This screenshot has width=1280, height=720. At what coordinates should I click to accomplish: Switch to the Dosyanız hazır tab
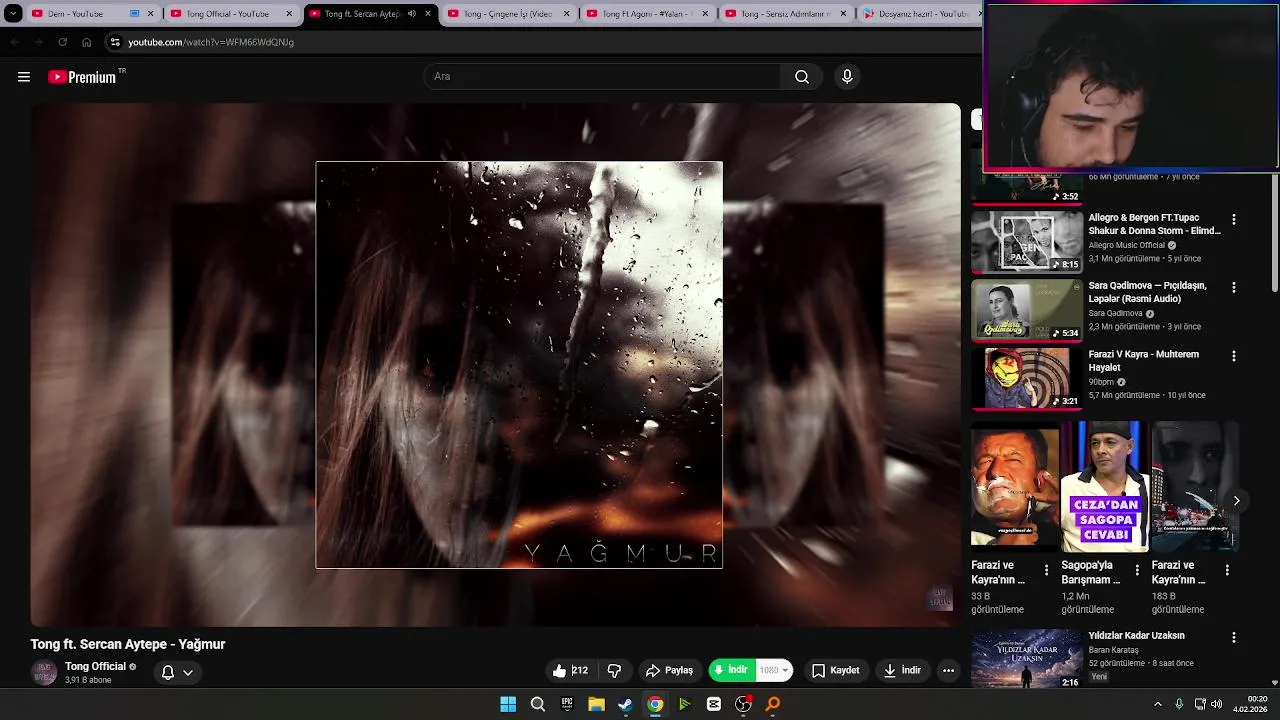pyautogui.click(x=920, y=14)
